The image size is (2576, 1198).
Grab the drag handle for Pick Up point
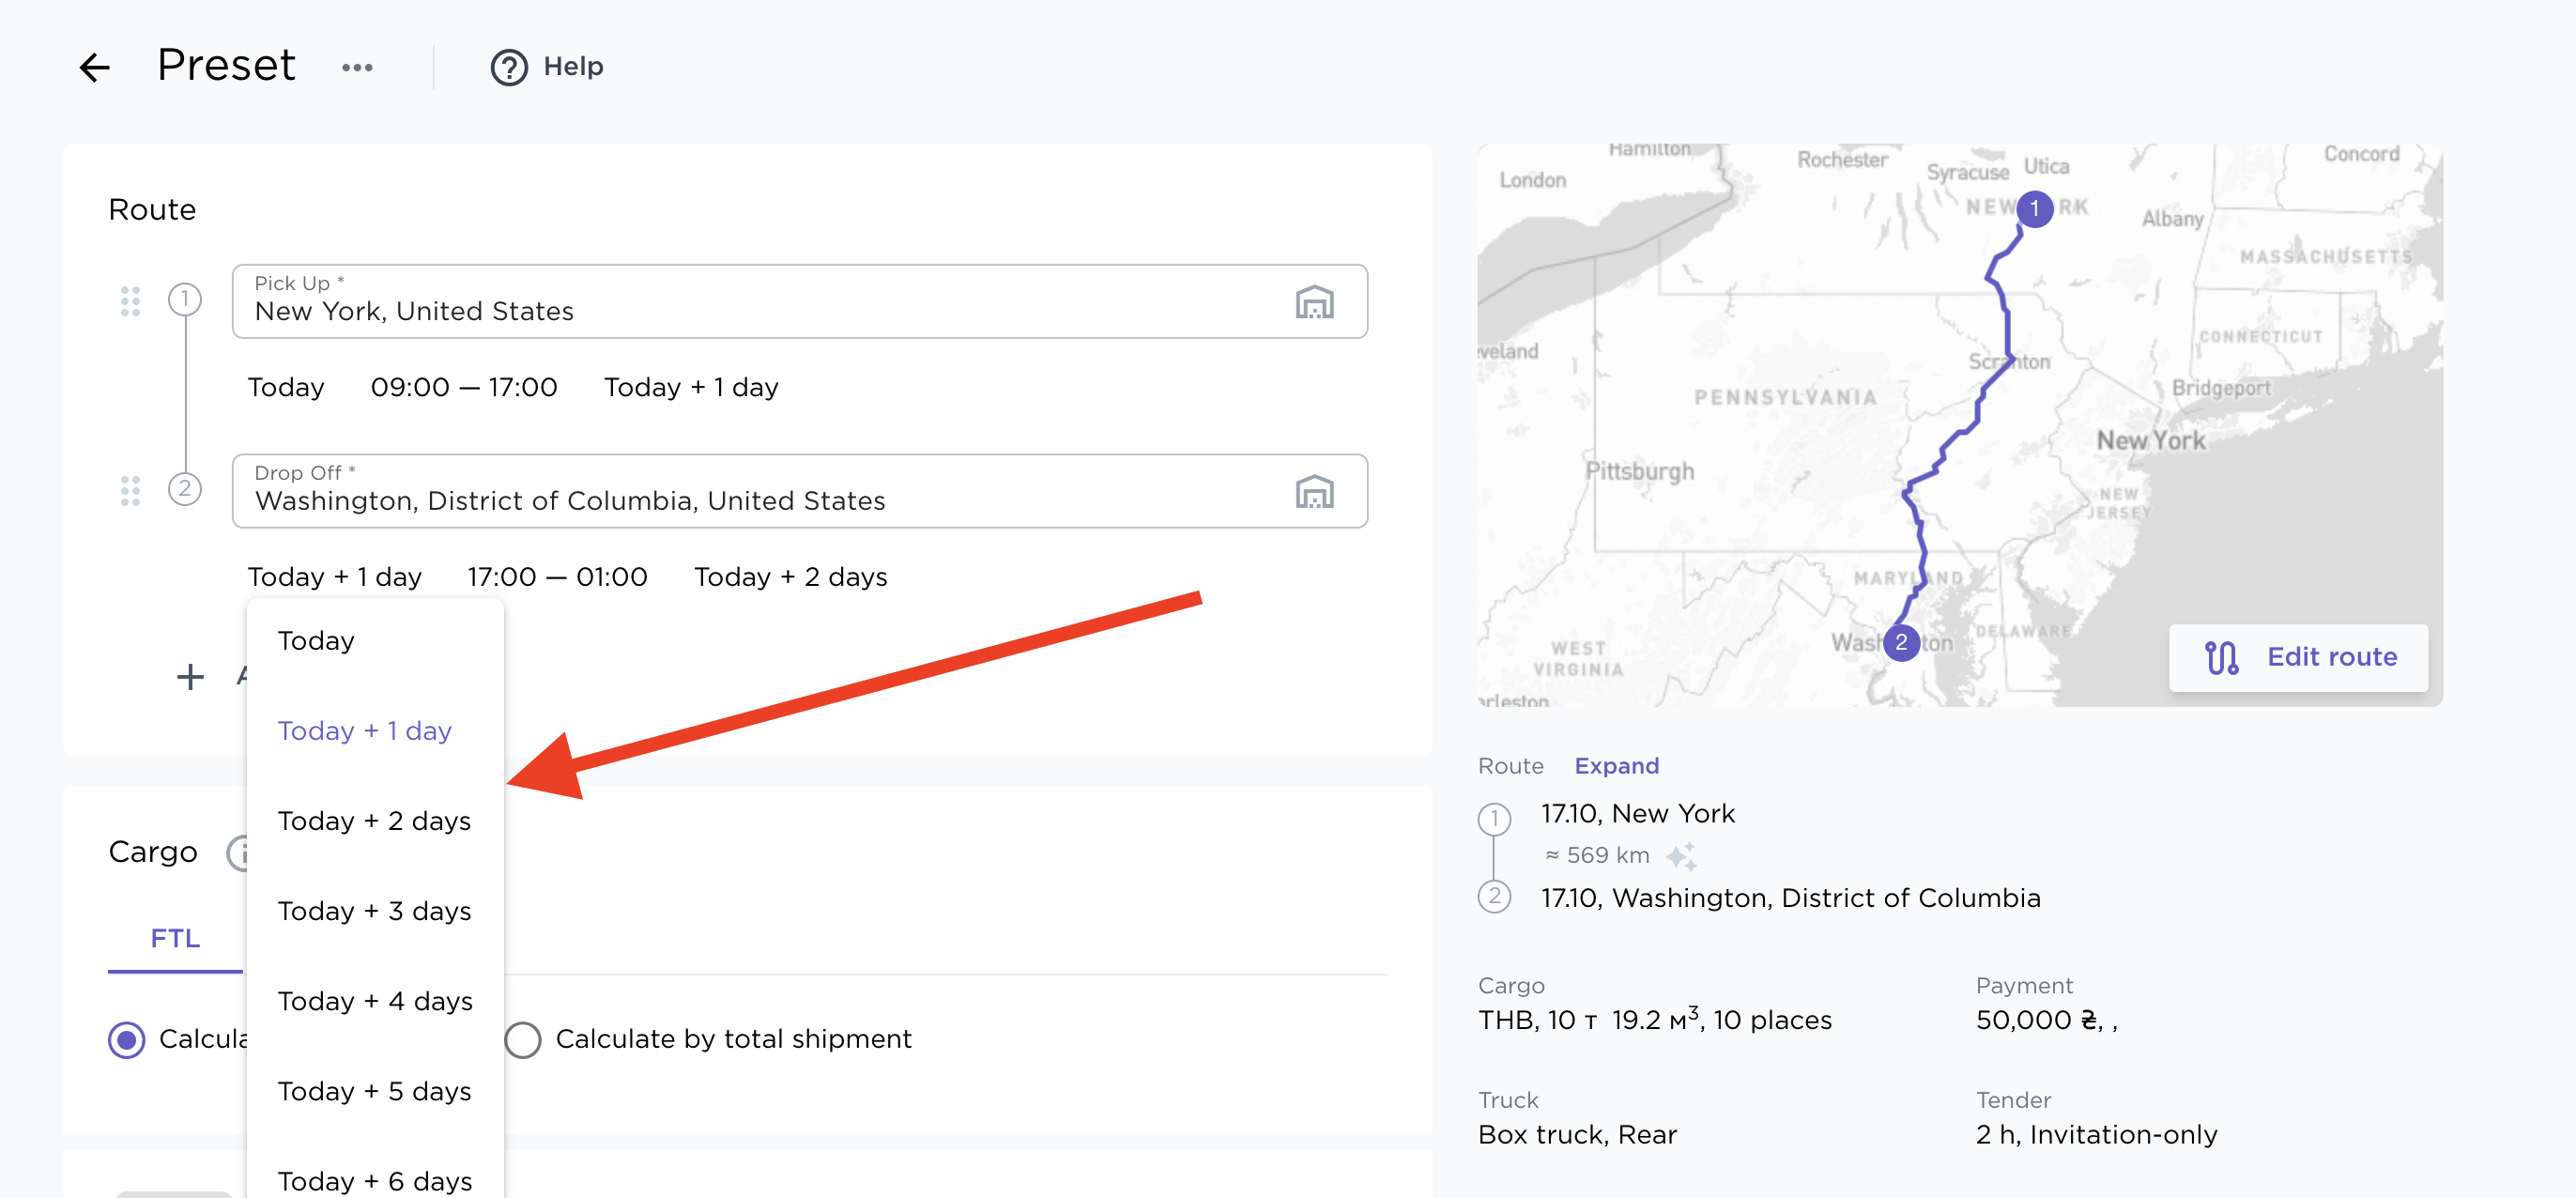(x=130, y=301)
